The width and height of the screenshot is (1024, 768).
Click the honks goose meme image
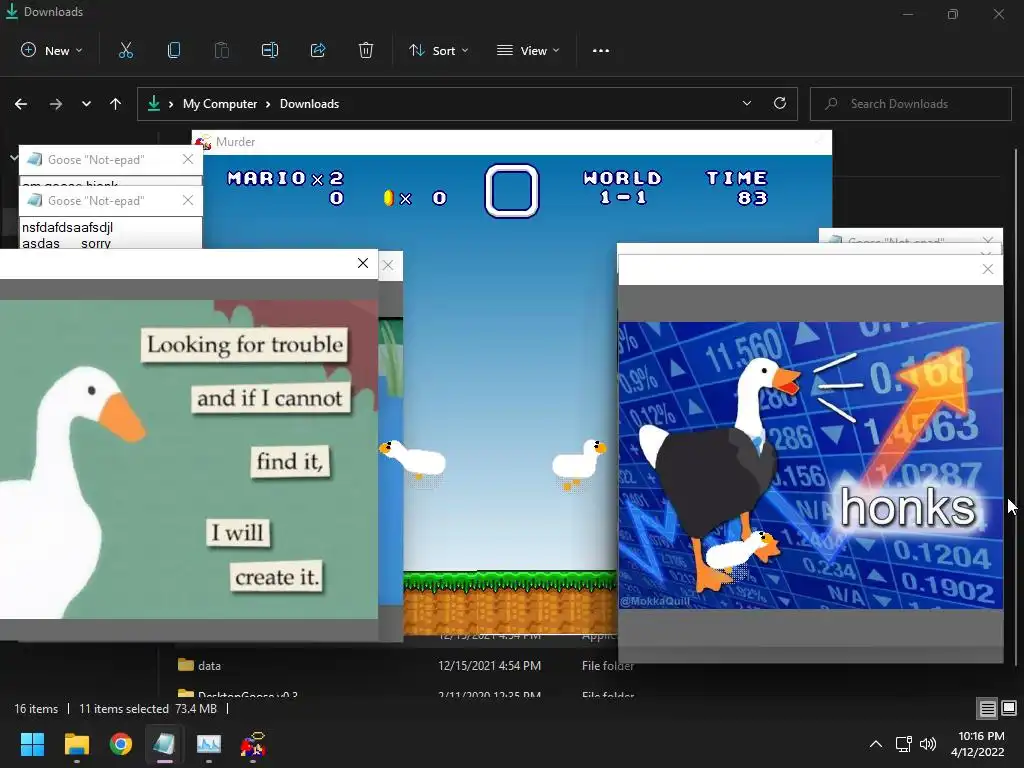[810, 465]
